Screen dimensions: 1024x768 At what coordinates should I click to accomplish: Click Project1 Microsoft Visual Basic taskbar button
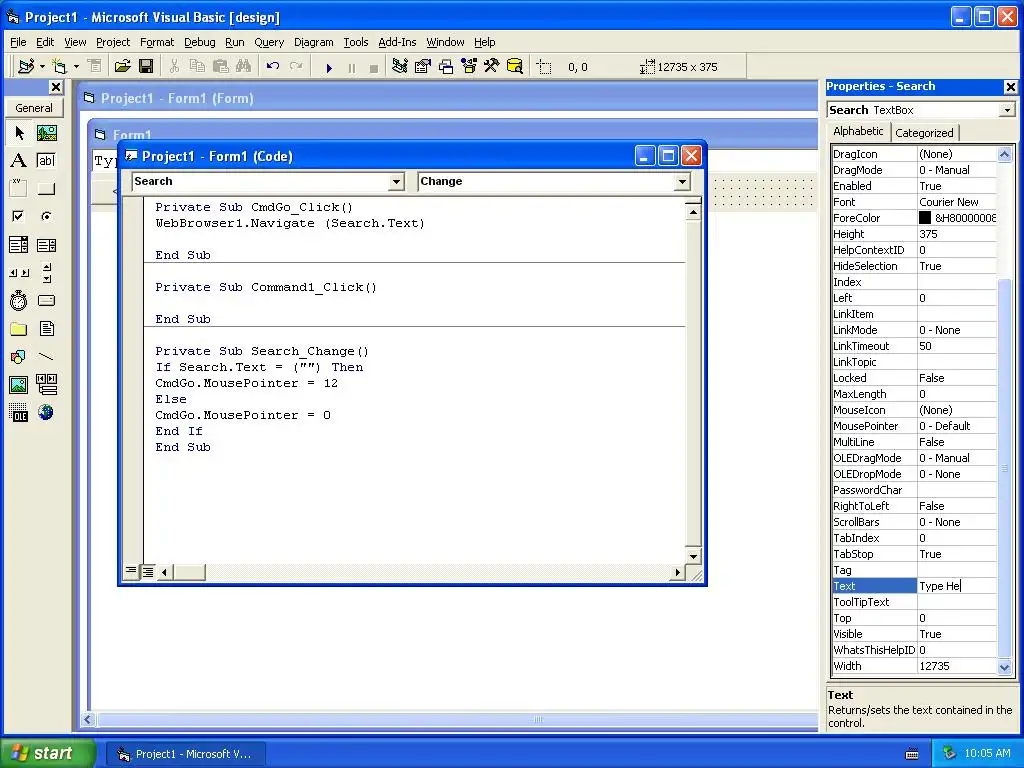(186, 754)
